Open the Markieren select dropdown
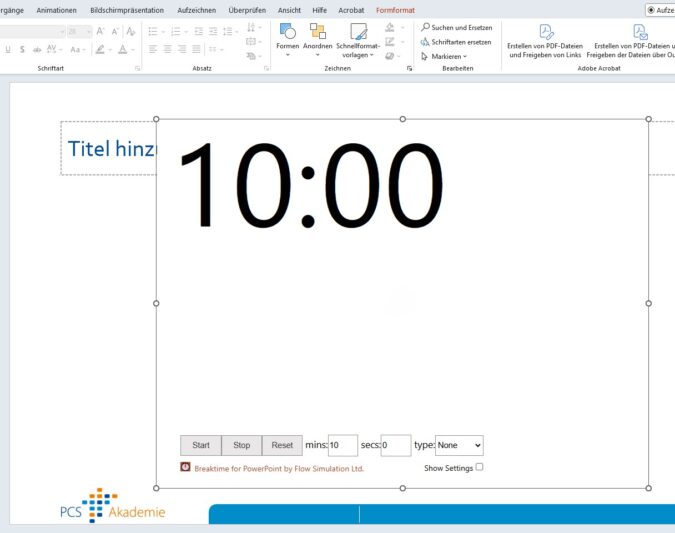Image resolution: width=675 pixels, height=533 pixels. pos(444,56)
